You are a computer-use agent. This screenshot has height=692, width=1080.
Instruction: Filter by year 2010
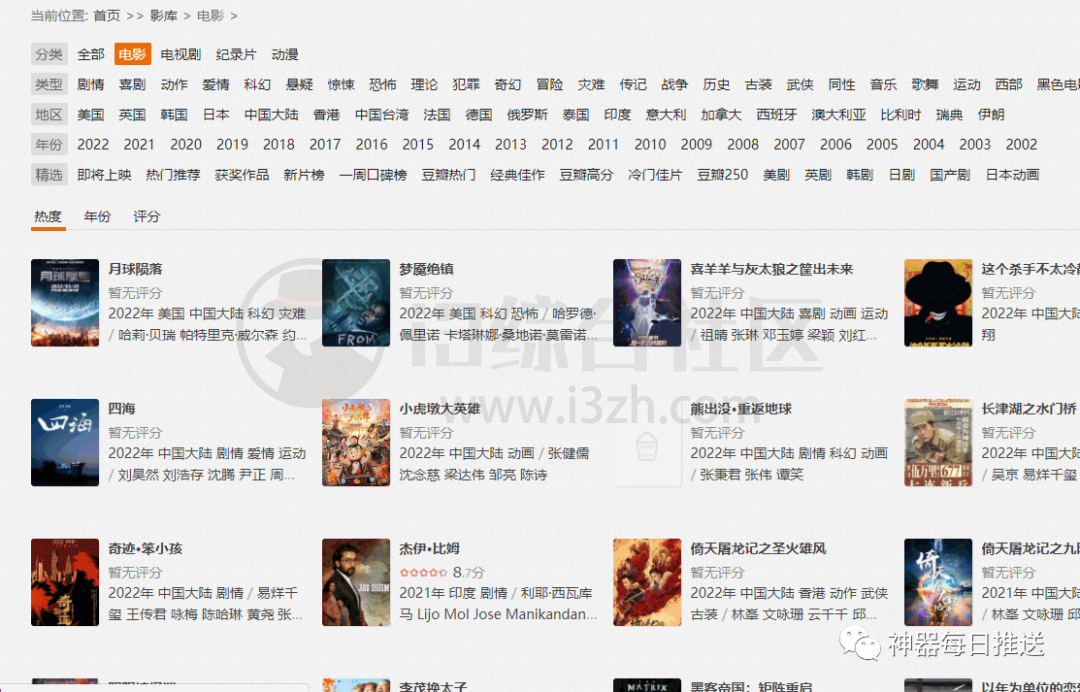[650, 145]
